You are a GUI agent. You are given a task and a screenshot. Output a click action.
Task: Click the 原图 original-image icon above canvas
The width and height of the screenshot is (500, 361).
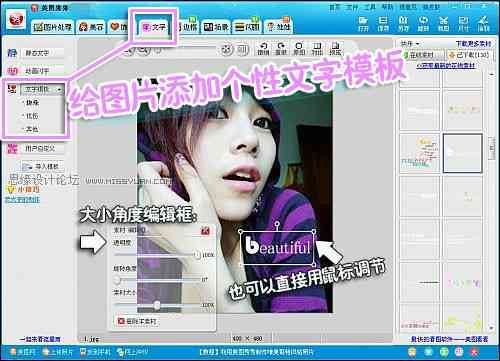click(299, 49)
